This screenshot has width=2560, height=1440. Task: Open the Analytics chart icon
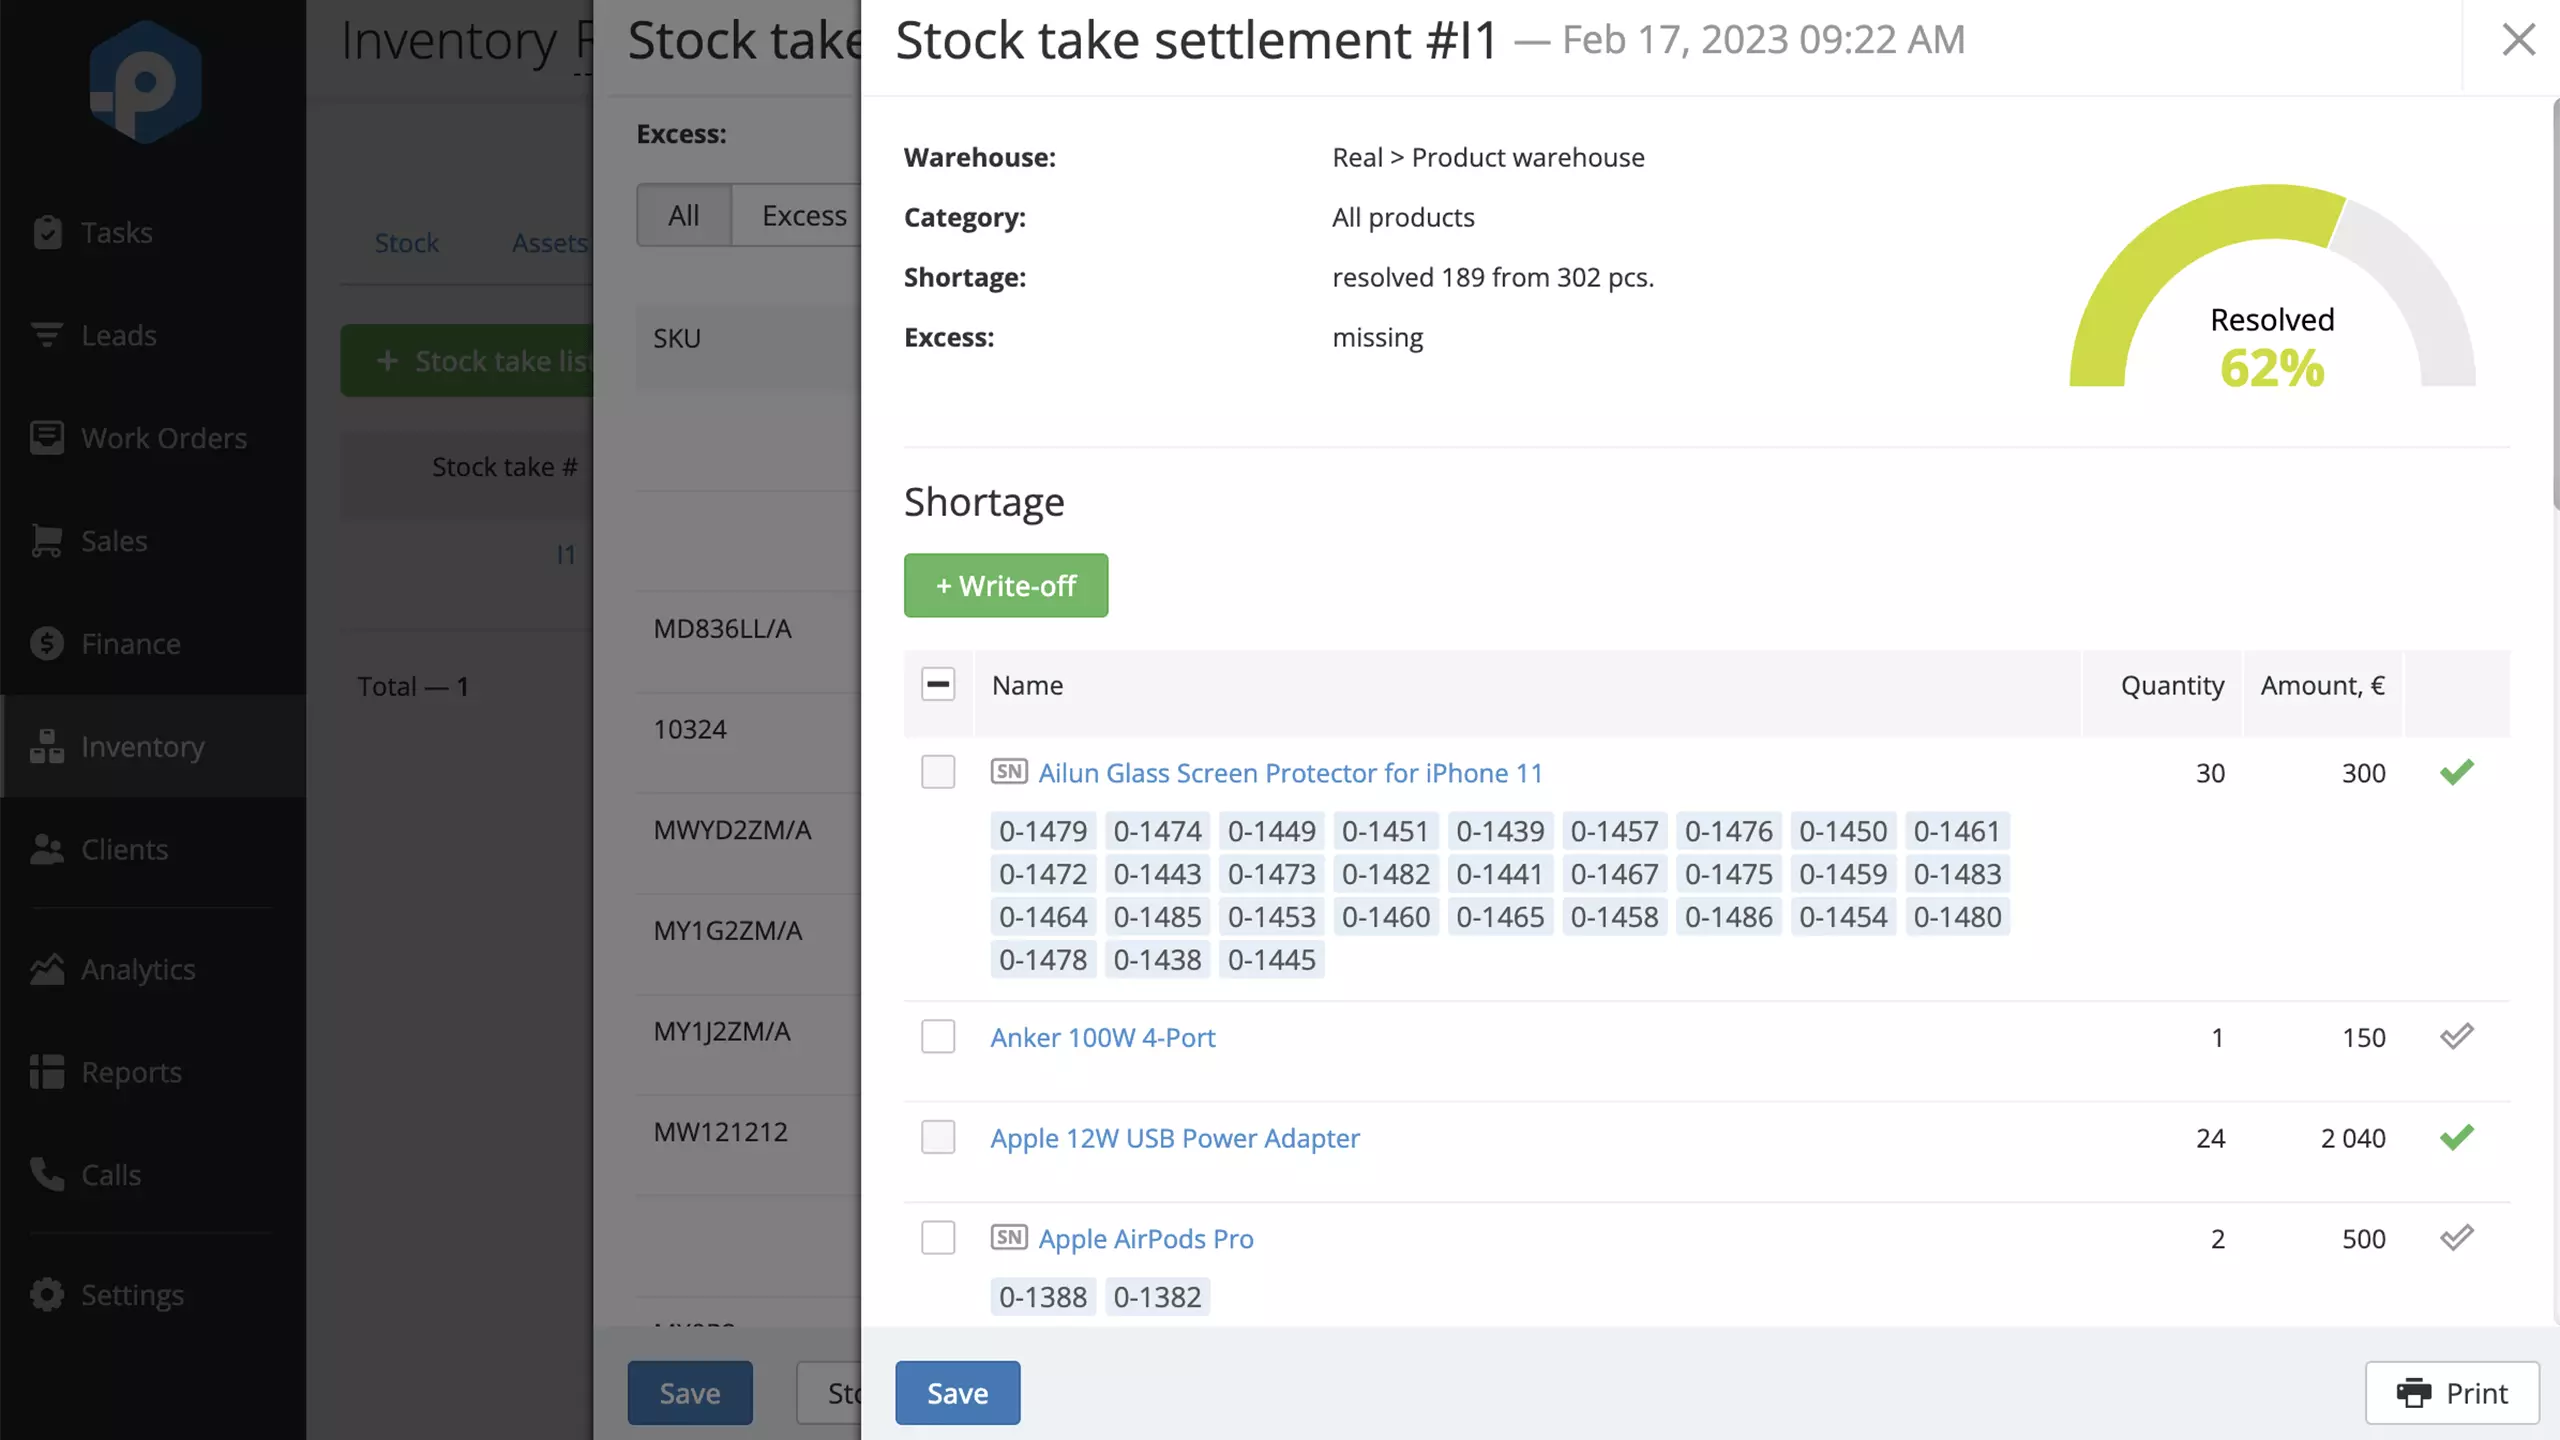(47, 968)
